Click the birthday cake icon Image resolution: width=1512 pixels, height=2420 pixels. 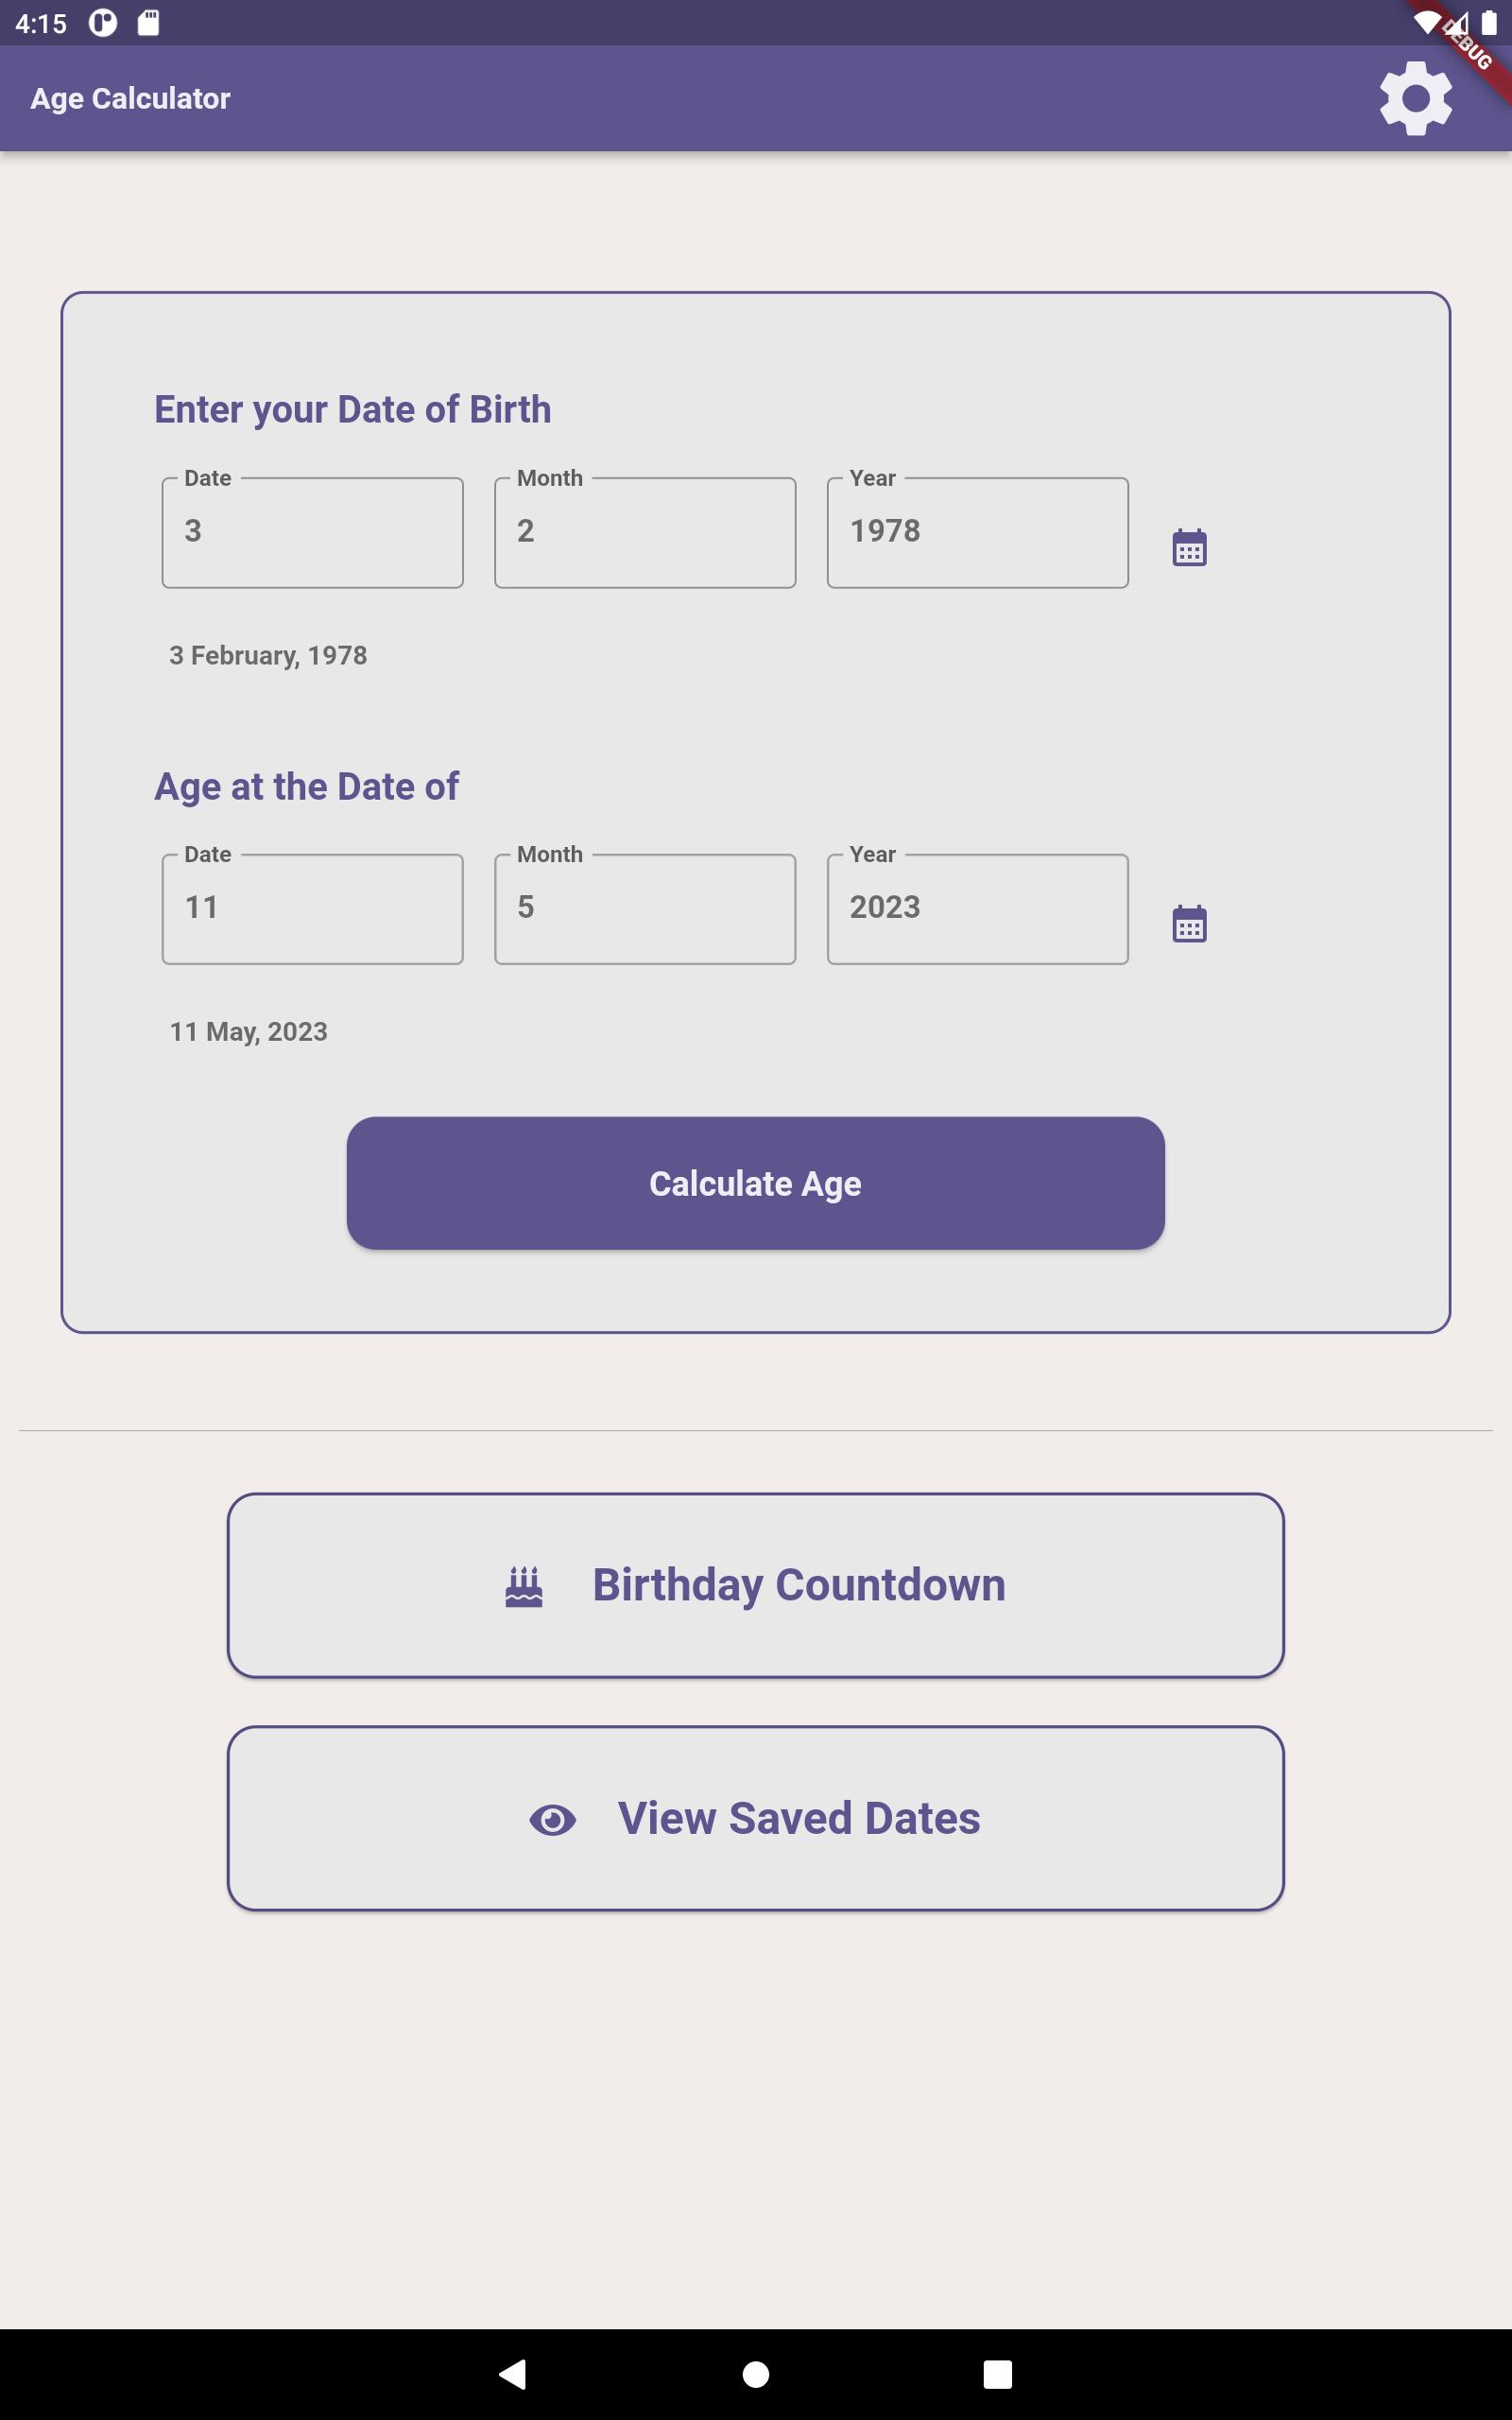pyautogui.click(x=524, y=1586)
